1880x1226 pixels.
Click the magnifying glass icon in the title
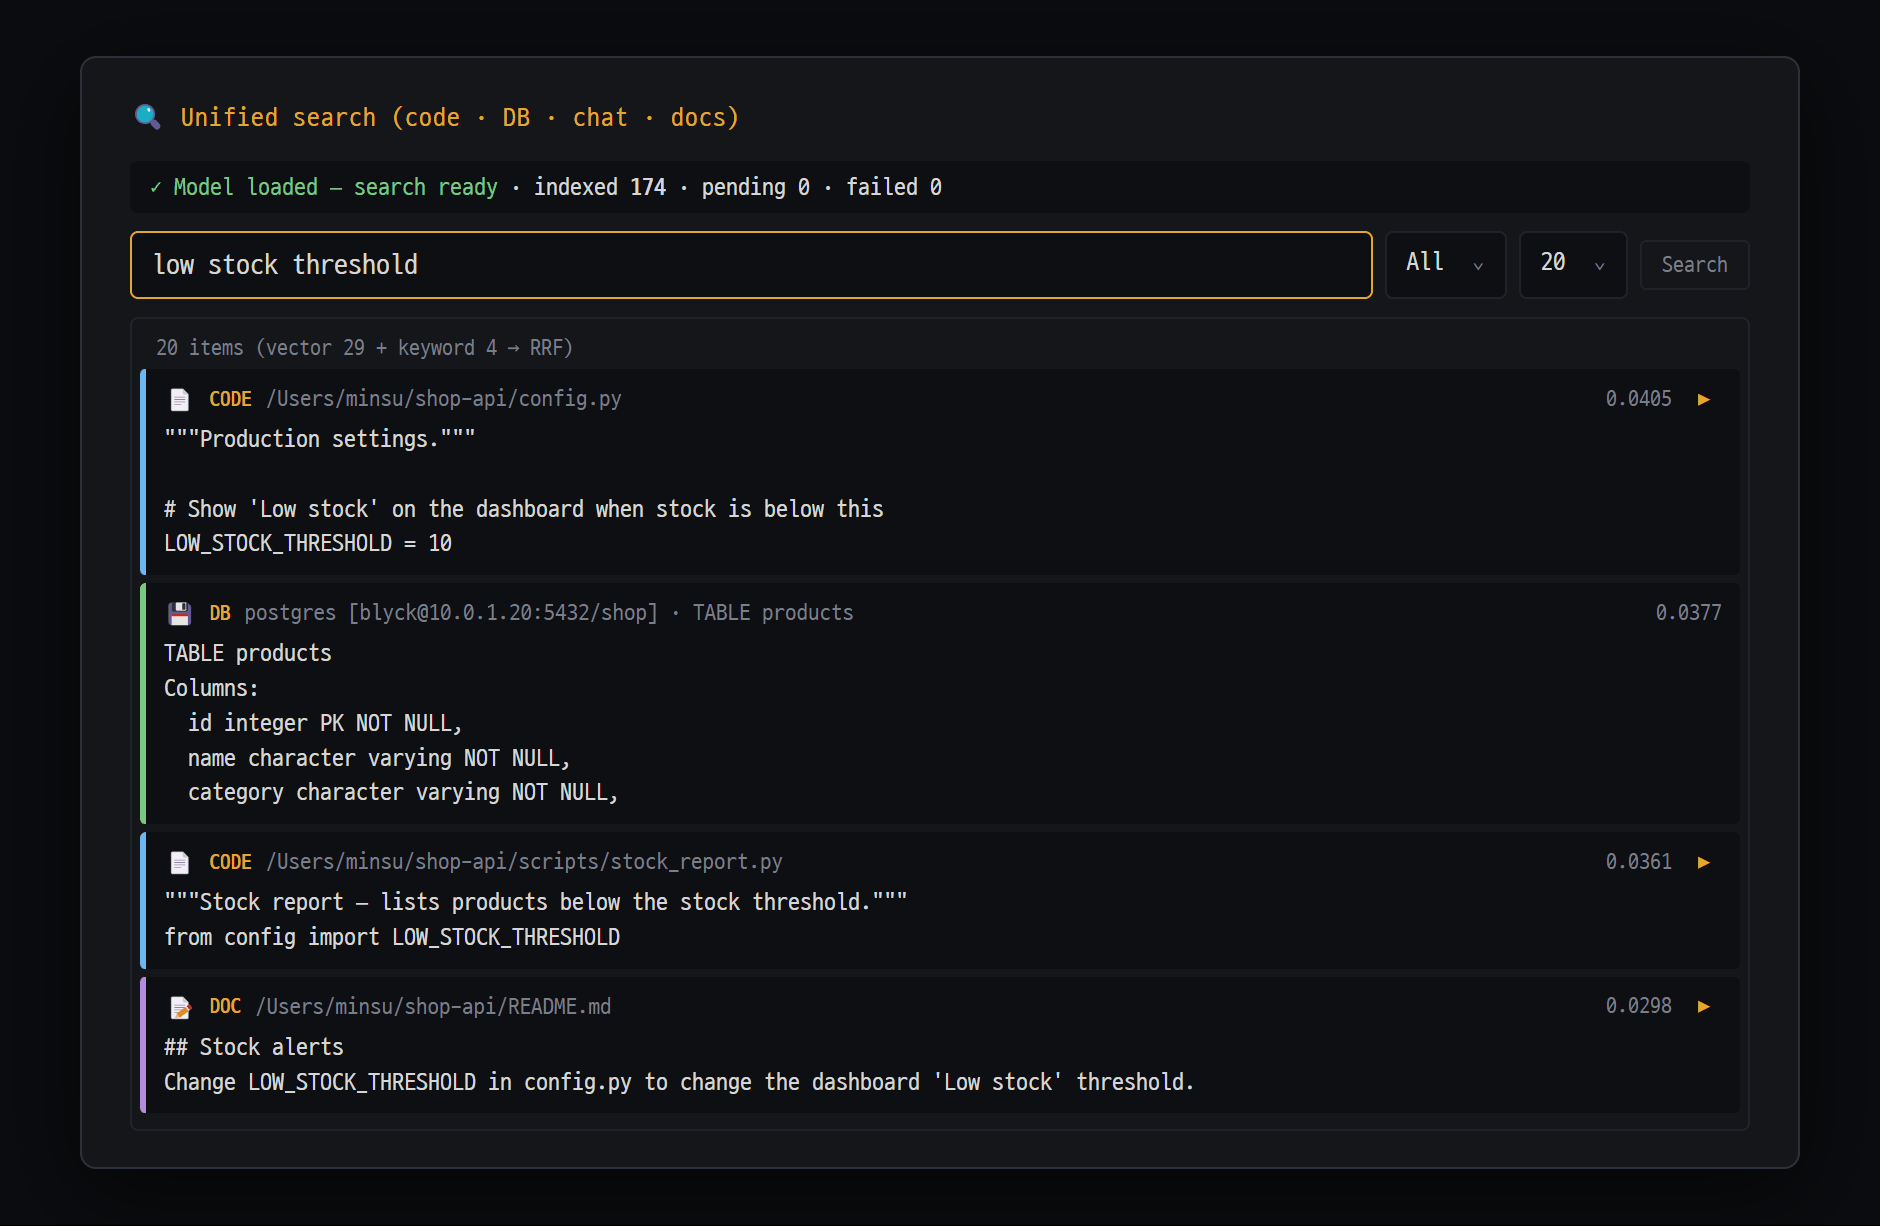tap(148, 117)
